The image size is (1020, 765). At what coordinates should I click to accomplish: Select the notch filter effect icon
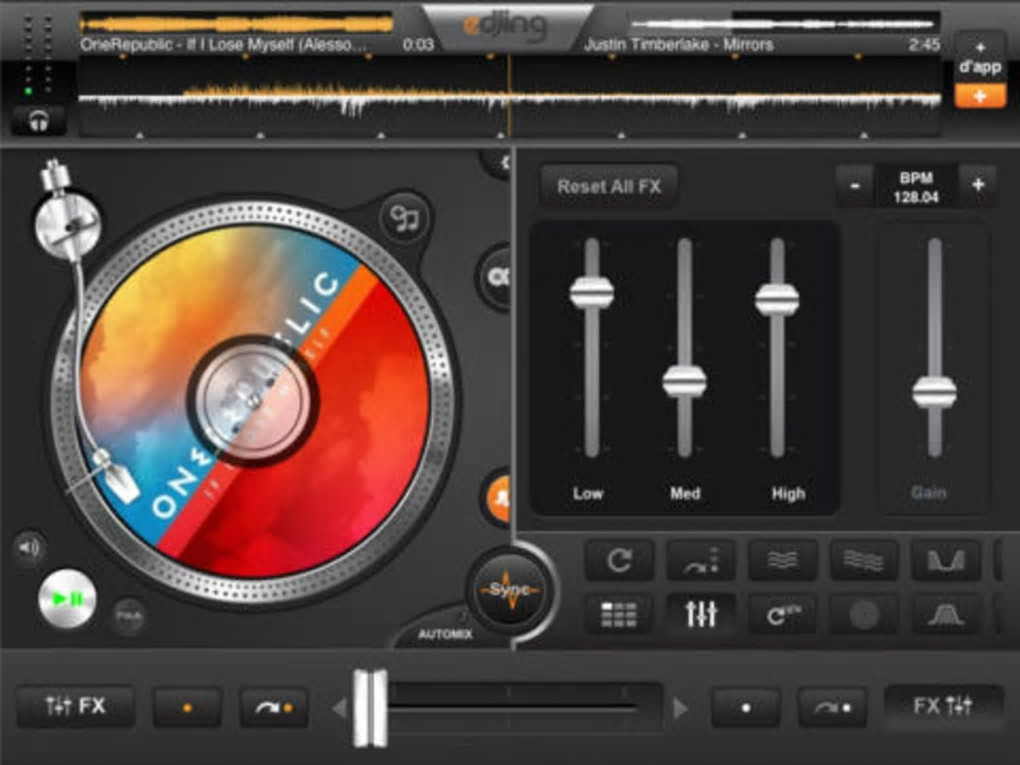(946, 560)
